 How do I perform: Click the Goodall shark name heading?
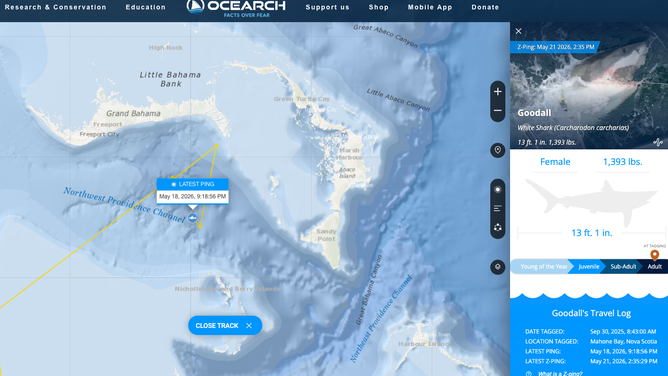pyautogui.click(x=534, y=113)
